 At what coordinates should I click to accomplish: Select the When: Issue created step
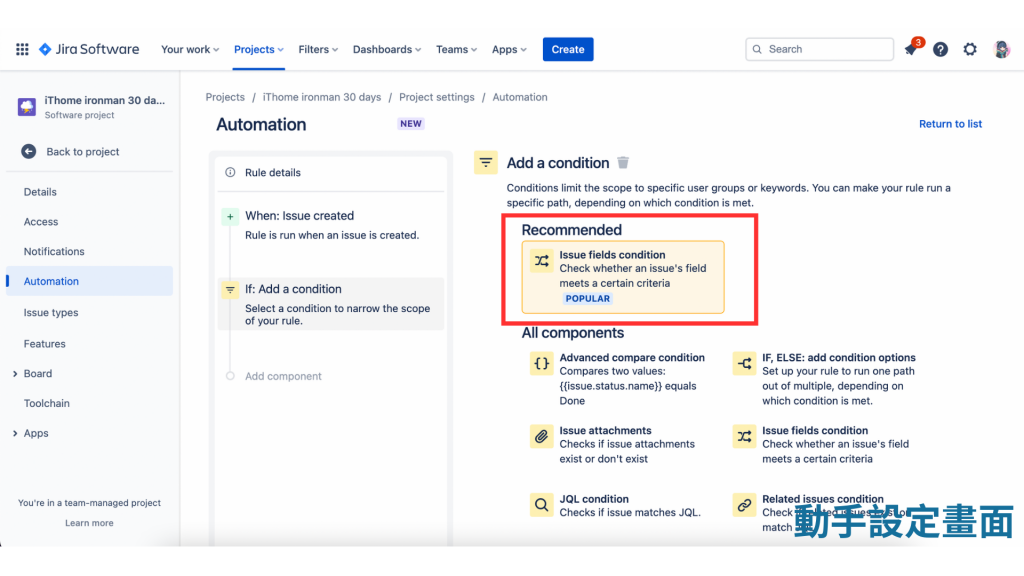331,225
